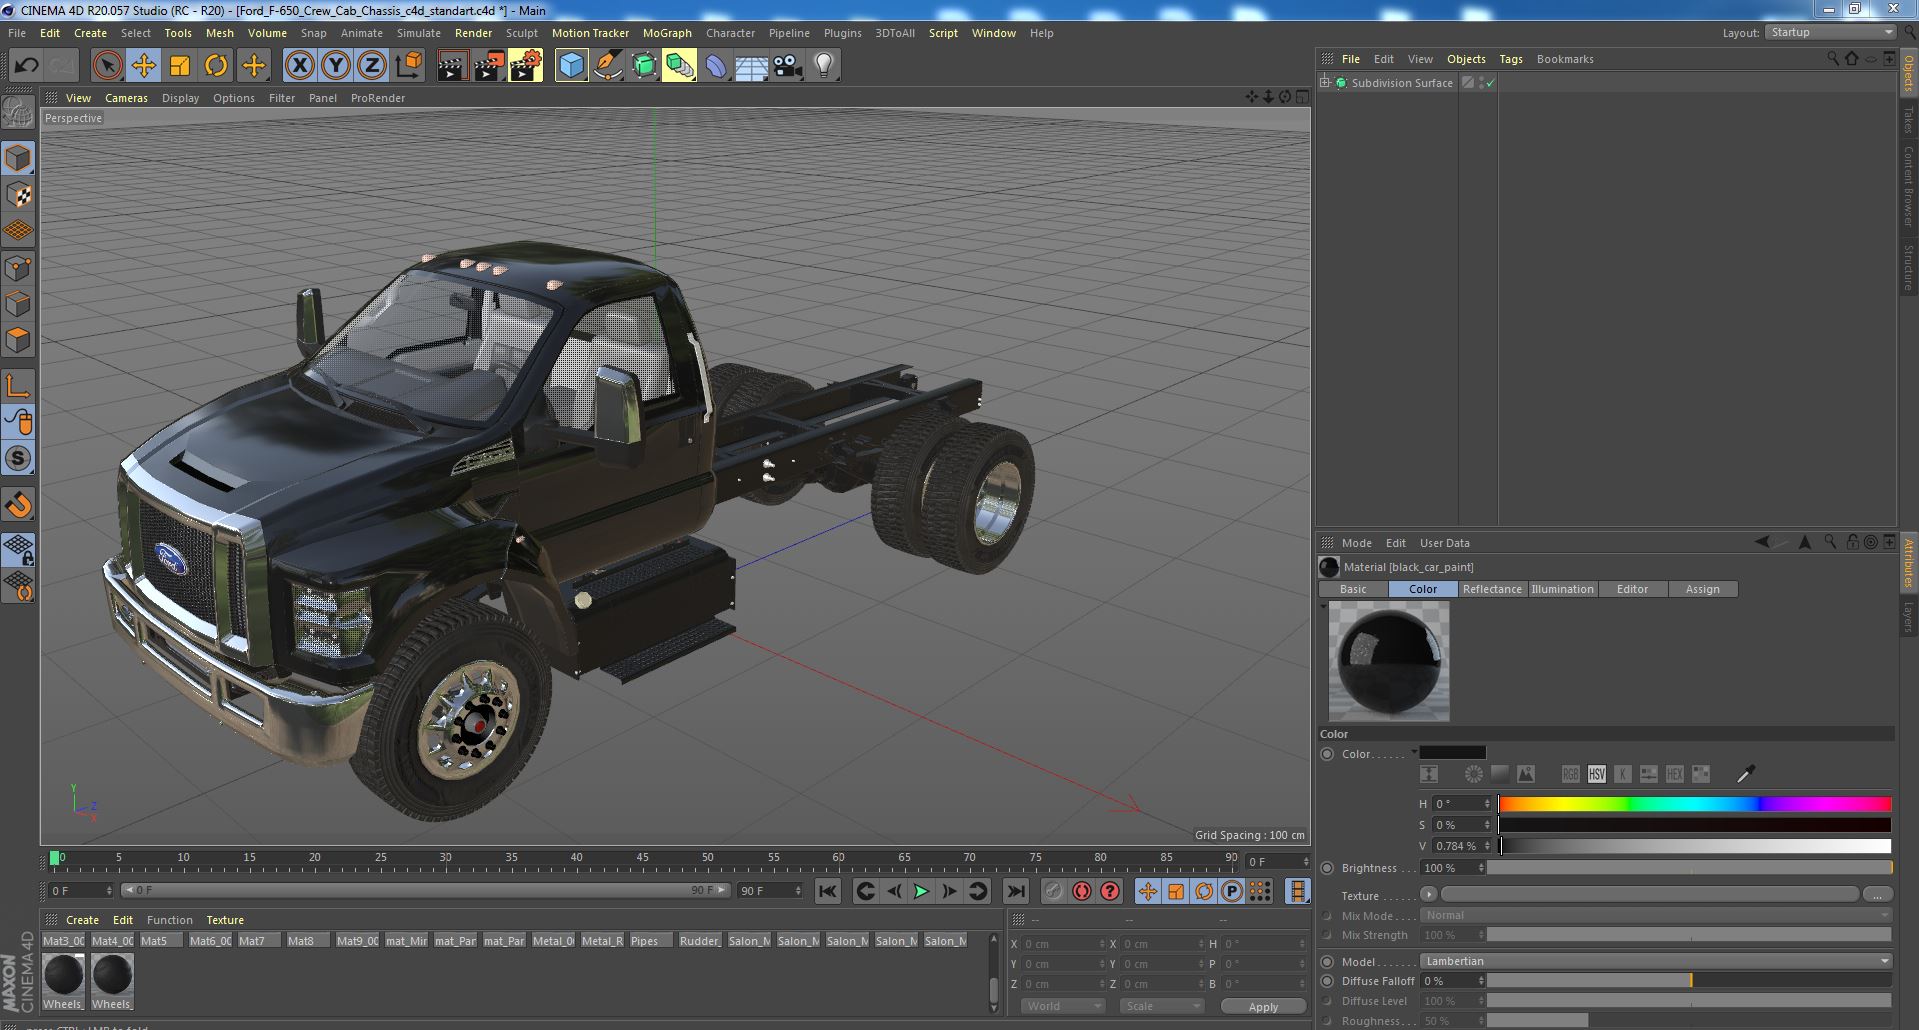Click the Brightness animation circle toggle

coord(1328,868)
